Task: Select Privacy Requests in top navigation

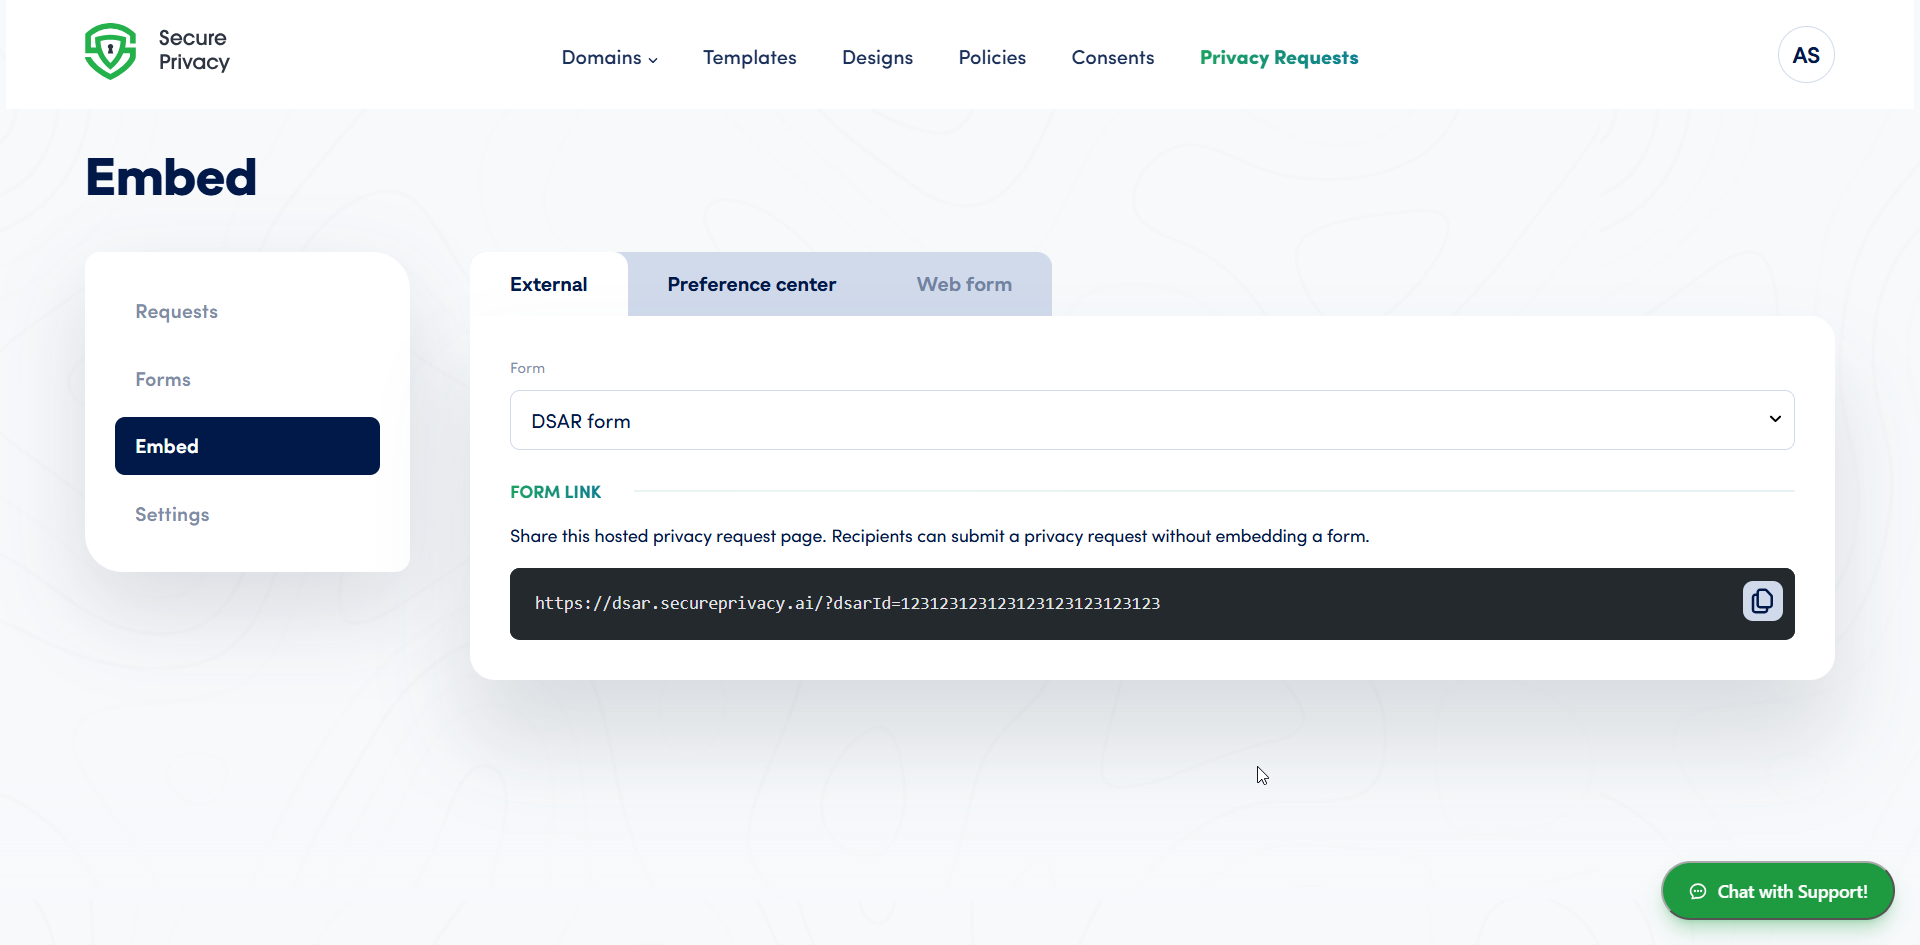Action: [x=1279, y=57]
